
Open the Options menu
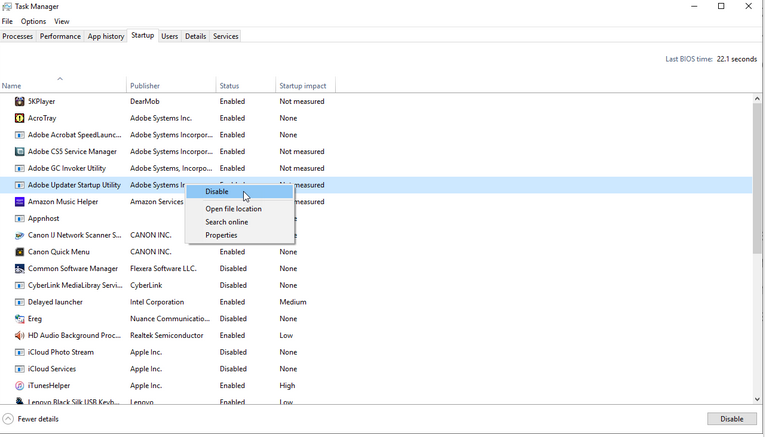tap(33, 21)
